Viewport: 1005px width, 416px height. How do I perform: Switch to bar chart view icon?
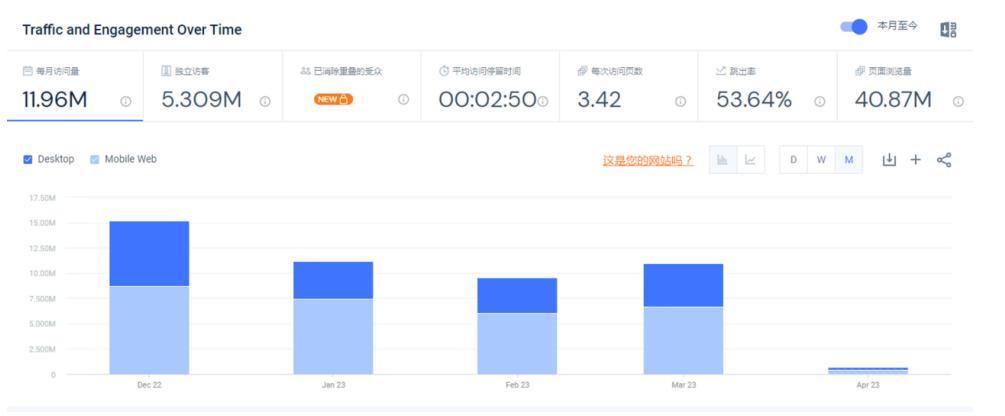click(723, 160)
